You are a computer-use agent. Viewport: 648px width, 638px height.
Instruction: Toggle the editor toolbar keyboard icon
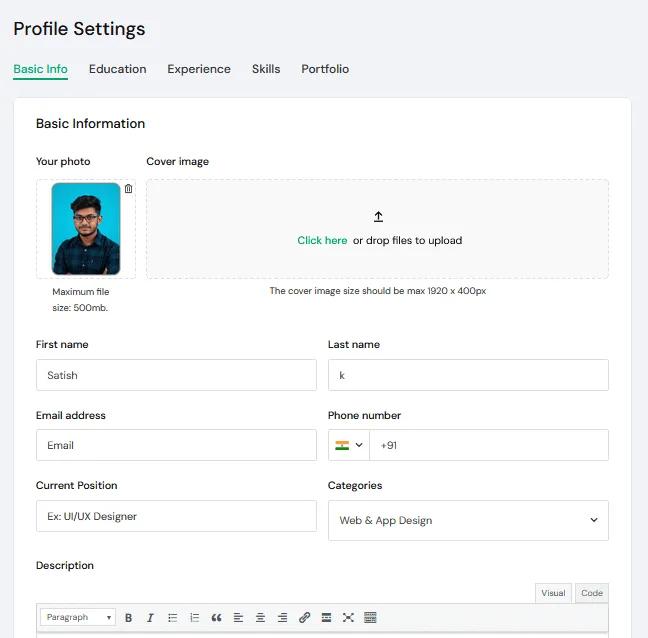click(x=370, y=618)
